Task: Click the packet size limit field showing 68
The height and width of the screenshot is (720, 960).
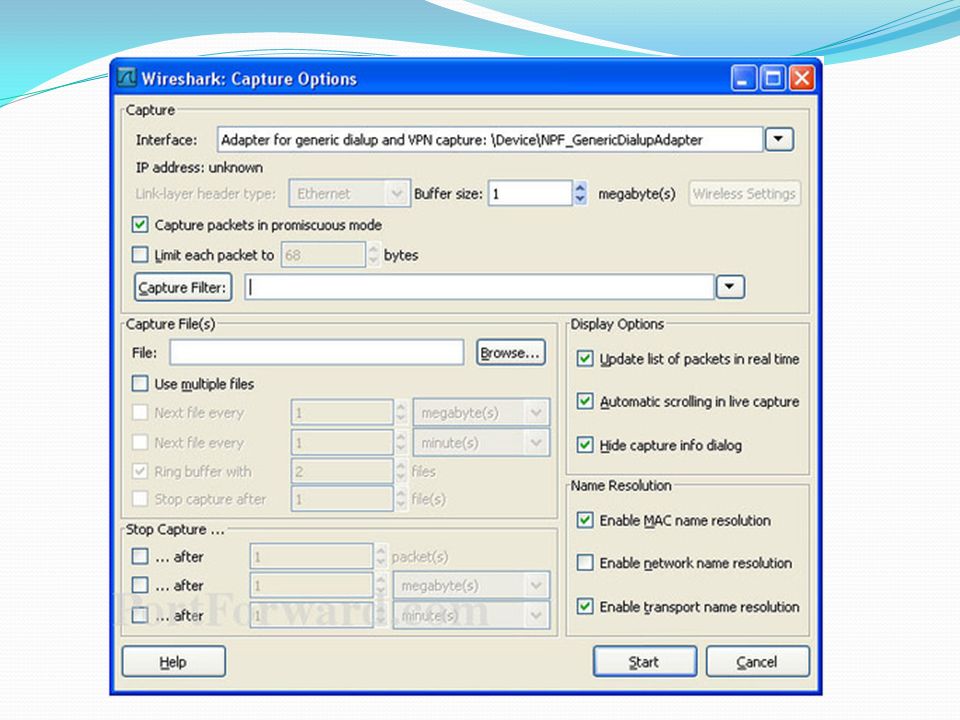Action: point(323,255)
